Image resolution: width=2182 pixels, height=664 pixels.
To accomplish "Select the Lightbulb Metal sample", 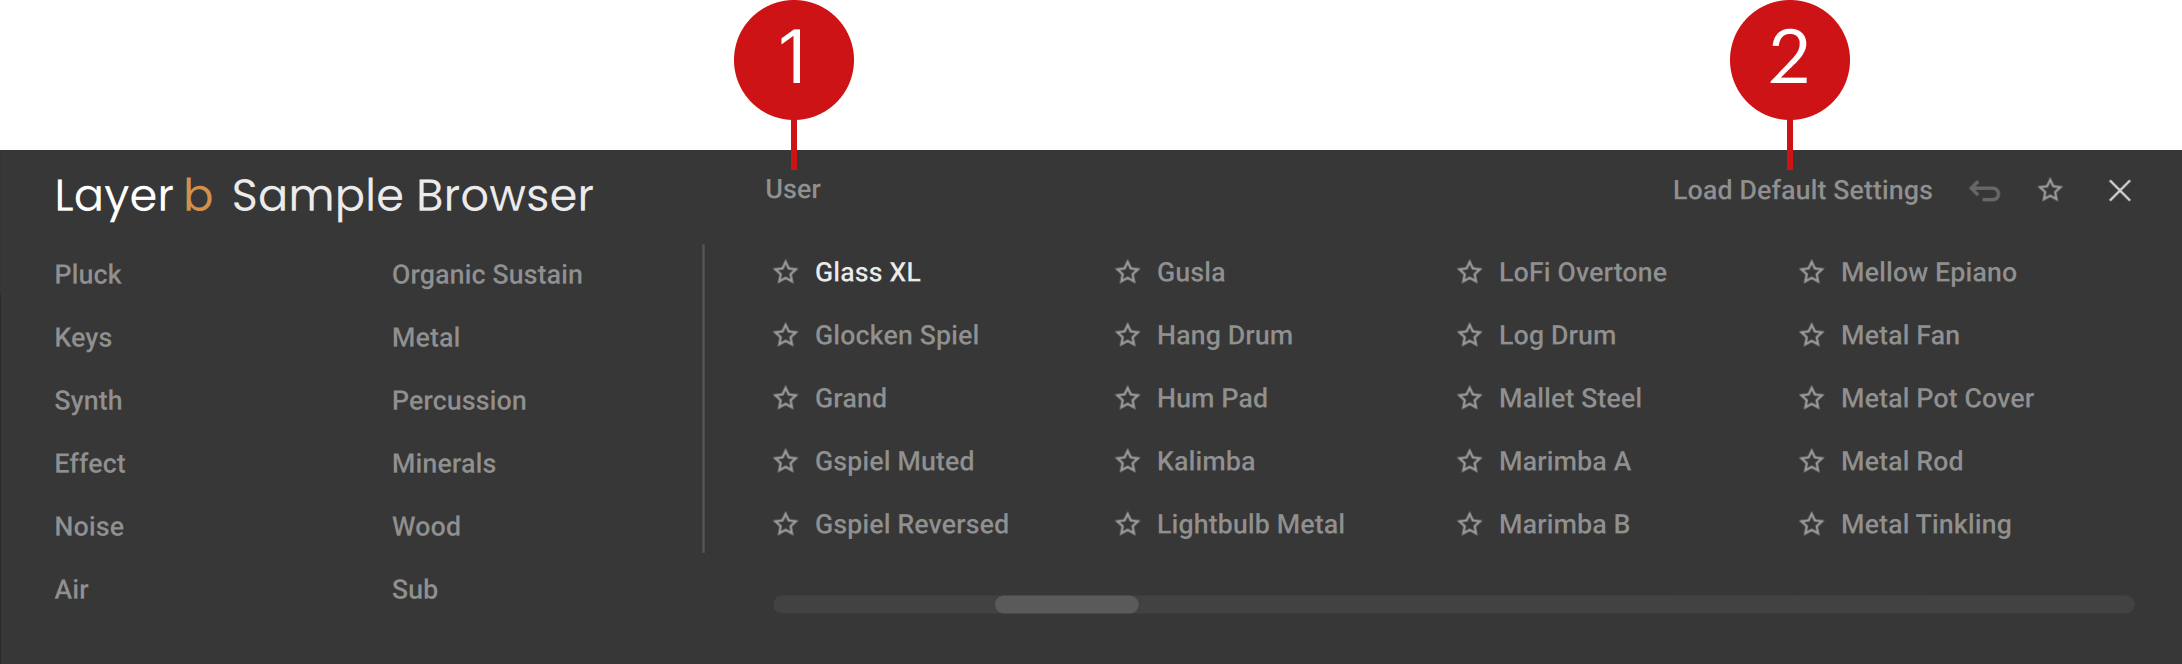I will (1249, 523).
